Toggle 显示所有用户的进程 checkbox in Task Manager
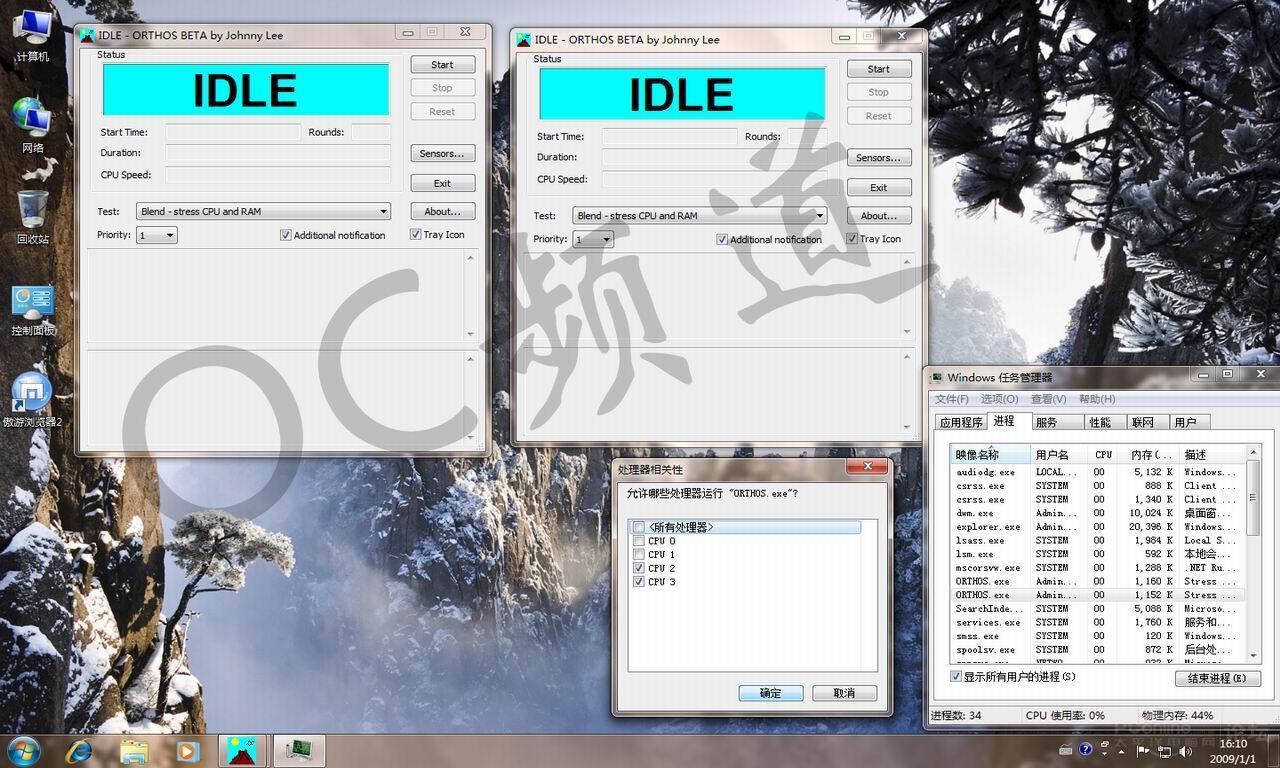The image size is (1280, 768). pyautogui.click(x=956, y=677)
